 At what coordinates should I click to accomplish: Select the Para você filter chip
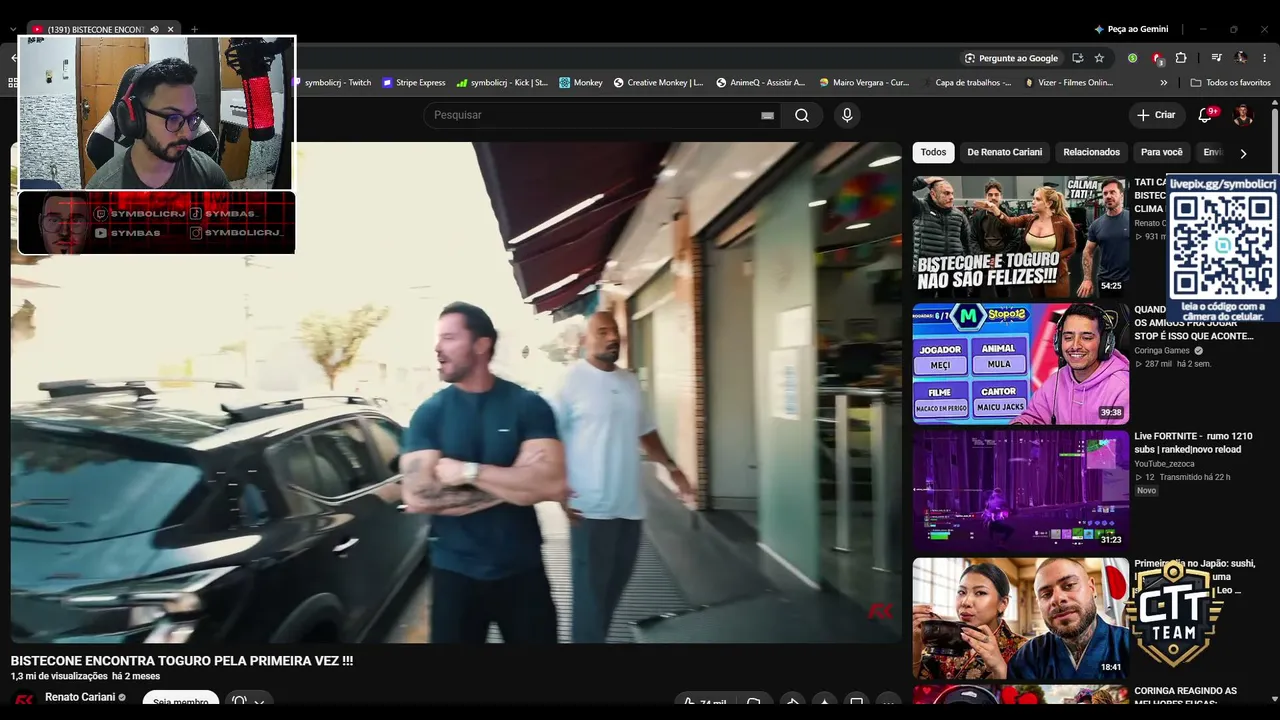[1162, 152]
